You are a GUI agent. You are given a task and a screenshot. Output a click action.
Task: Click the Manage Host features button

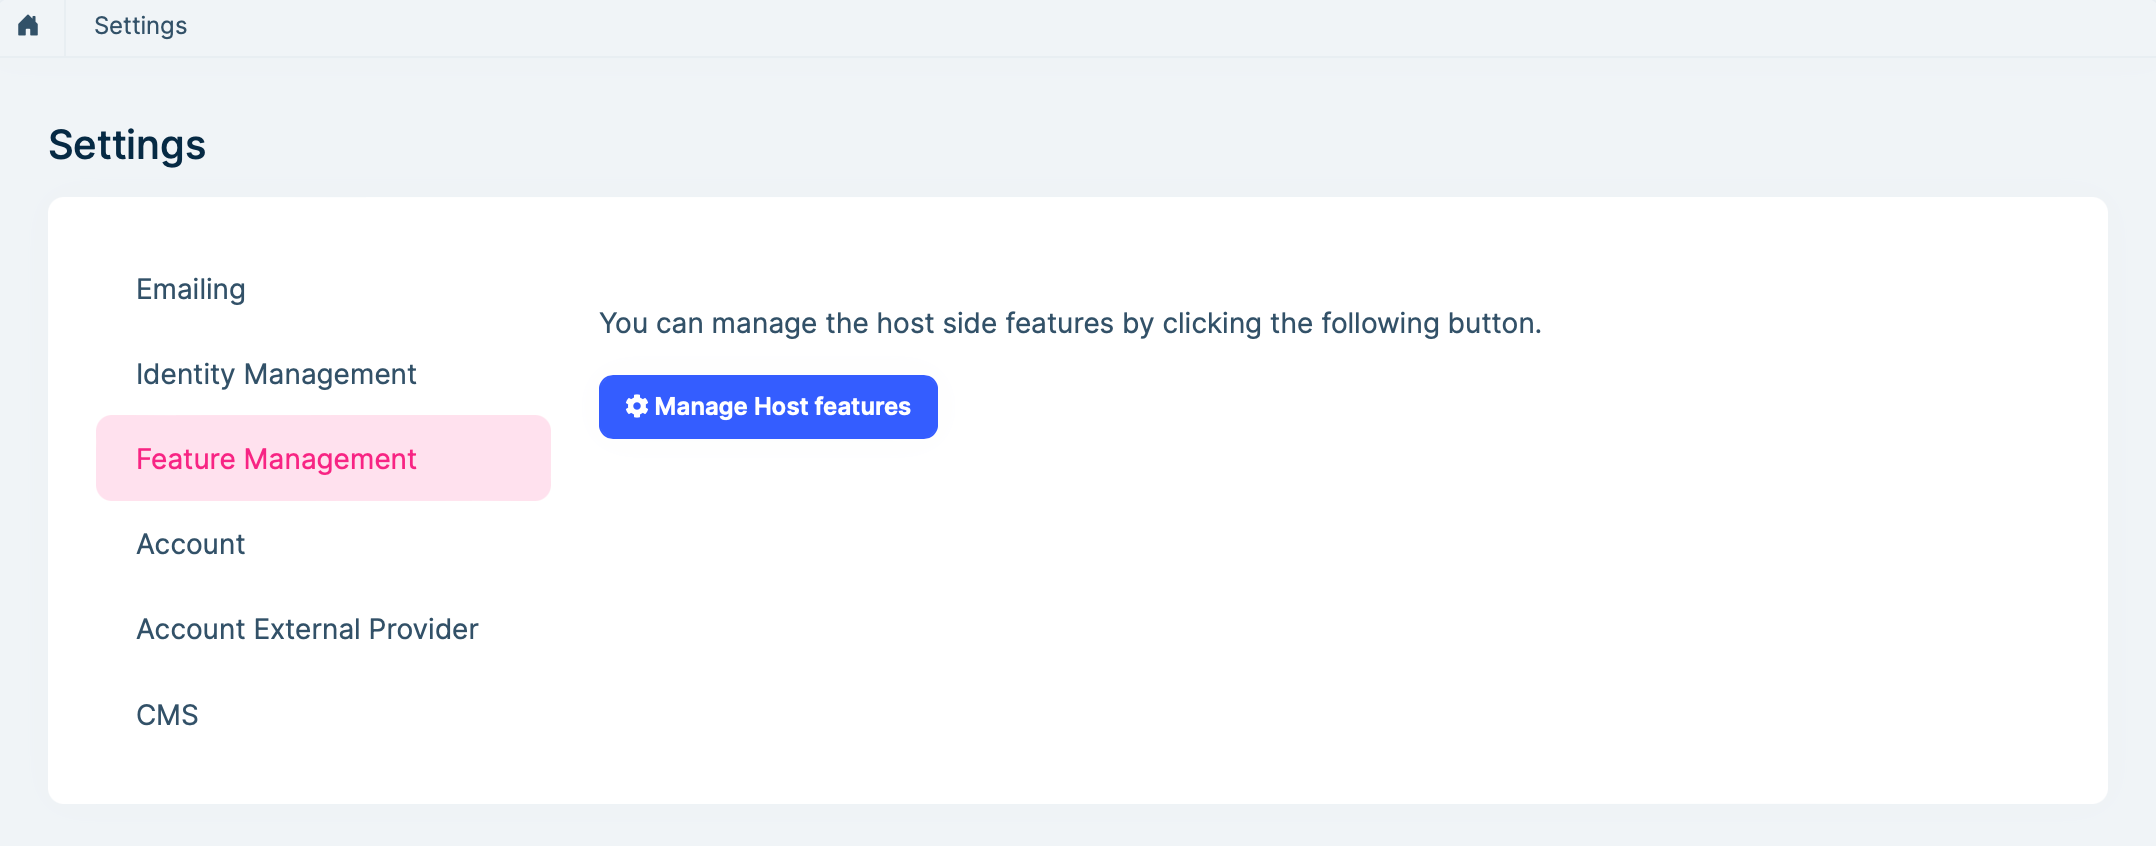click(768, 406)
